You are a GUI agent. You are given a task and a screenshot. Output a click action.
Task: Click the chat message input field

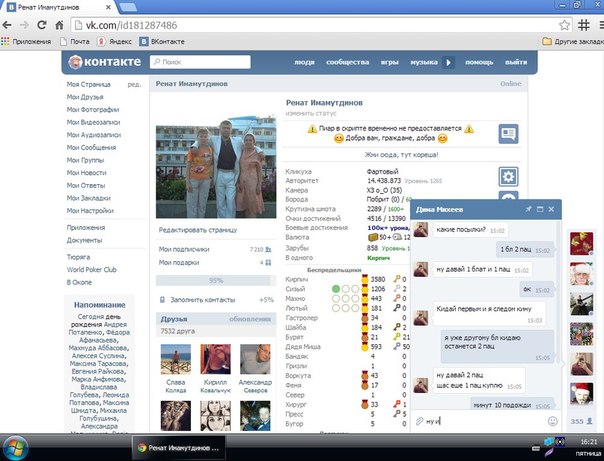tap(485, 421)
